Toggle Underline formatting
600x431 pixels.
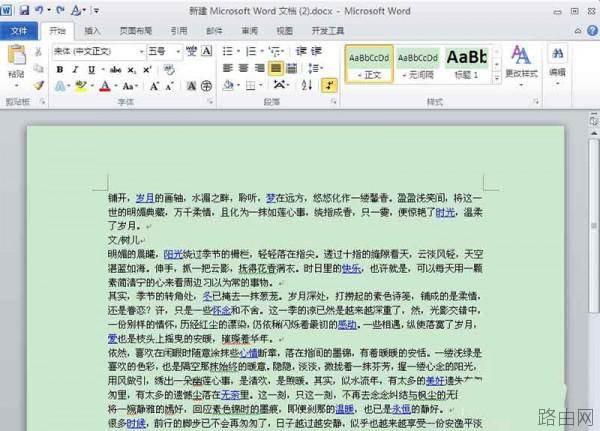[x=91, y=70]
